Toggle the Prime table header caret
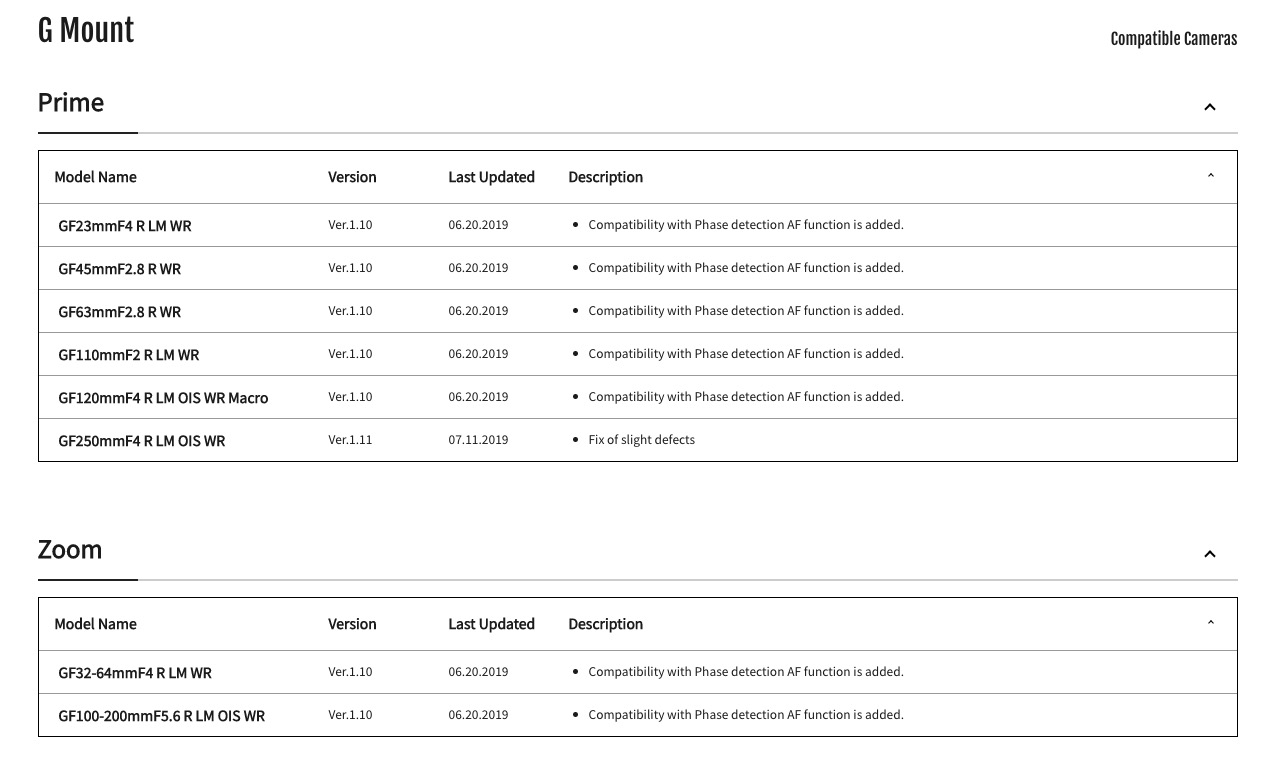Viewport: 1271px width, 767px height. [x=1211, y=176]
